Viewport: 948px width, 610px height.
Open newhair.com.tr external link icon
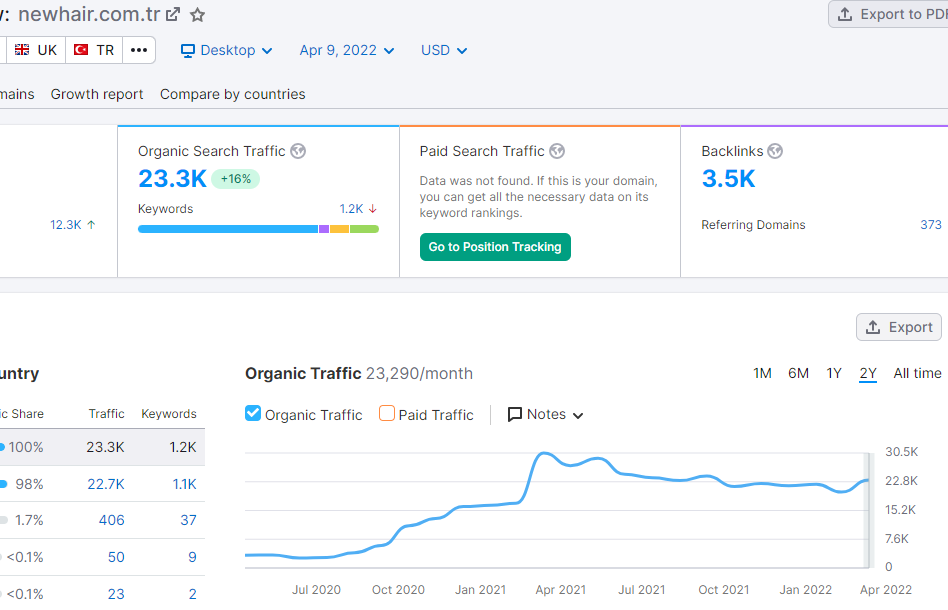[173, 14]
